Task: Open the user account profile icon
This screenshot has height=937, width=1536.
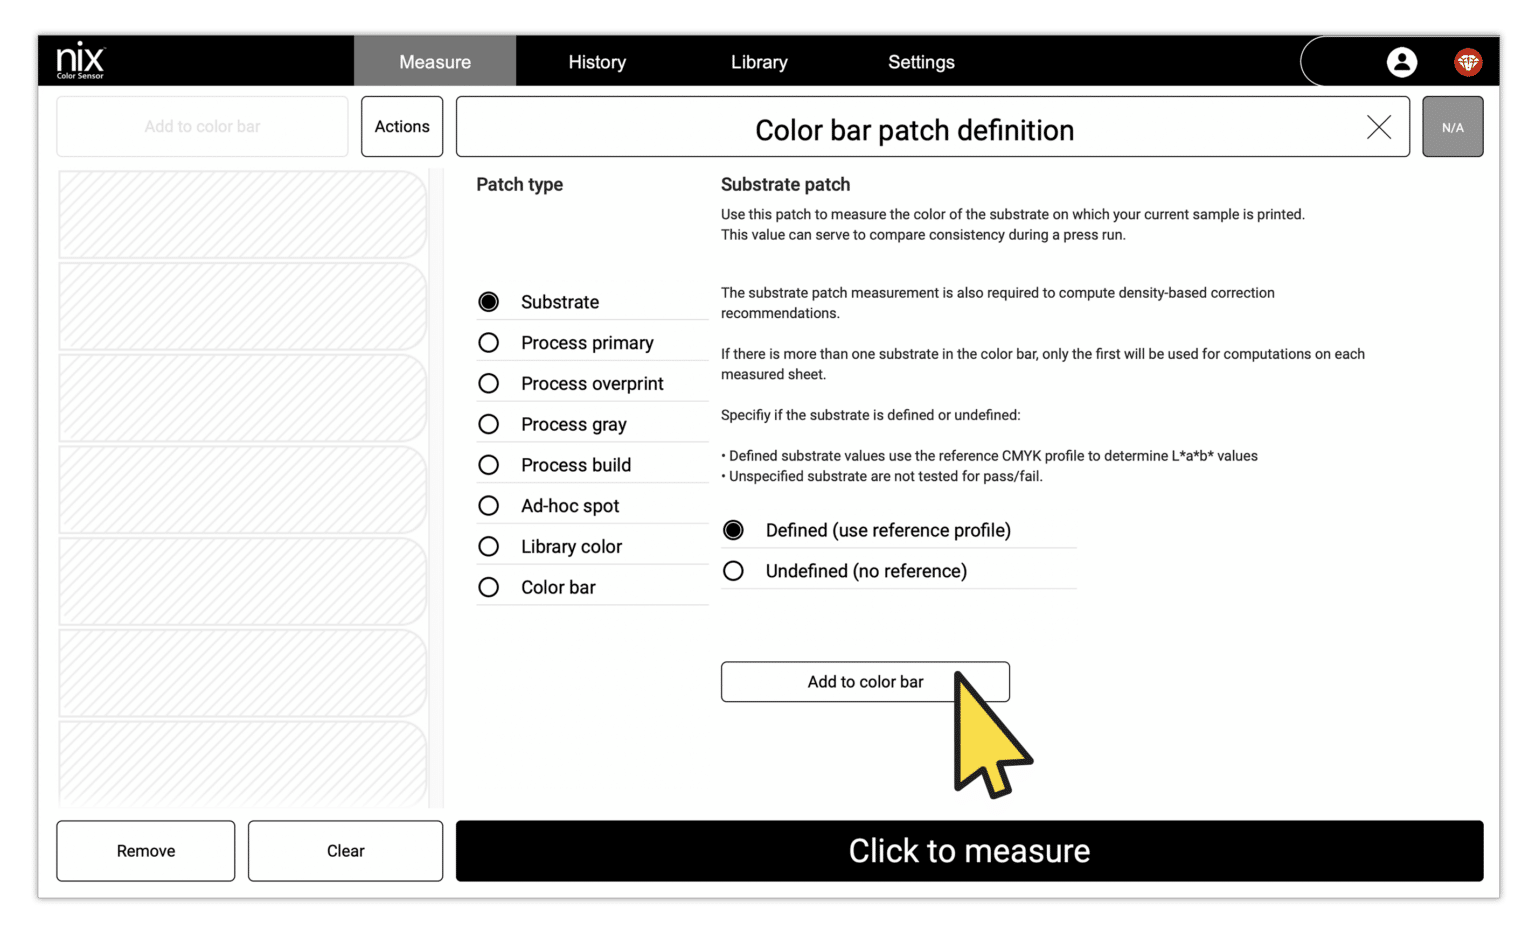Action: coord(1402,61)
